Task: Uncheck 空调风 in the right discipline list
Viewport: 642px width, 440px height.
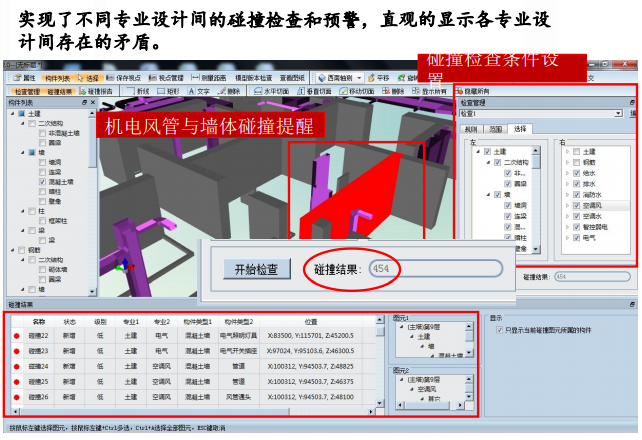Action: [576, 205]
